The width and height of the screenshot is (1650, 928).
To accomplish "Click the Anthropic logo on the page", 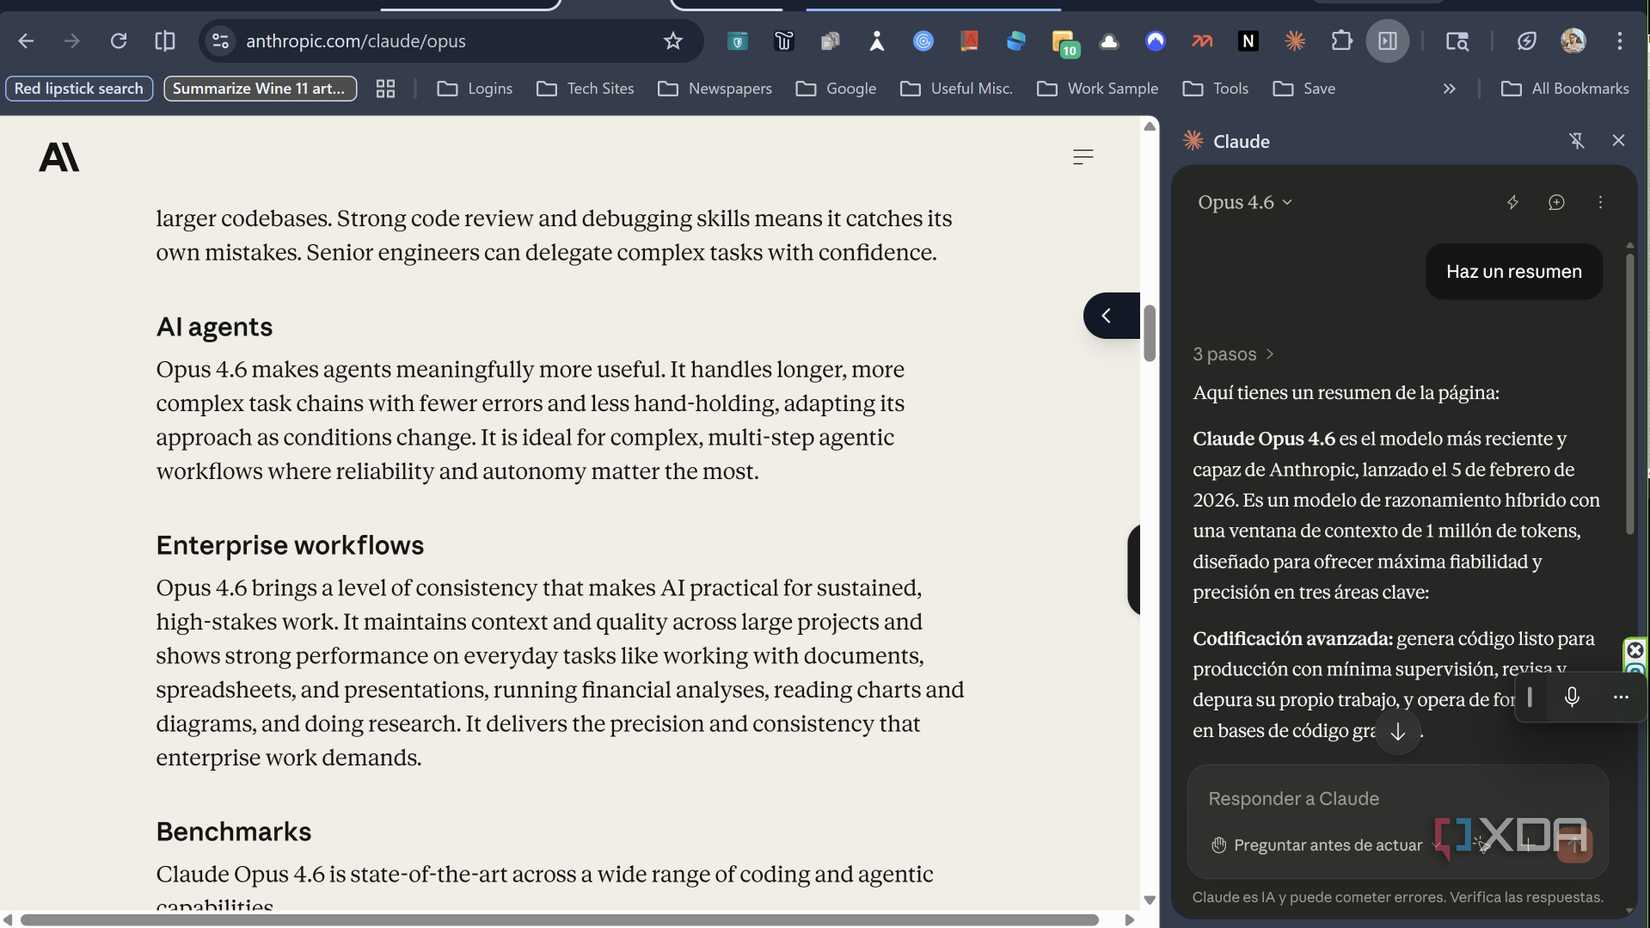I will click(59, 157).
